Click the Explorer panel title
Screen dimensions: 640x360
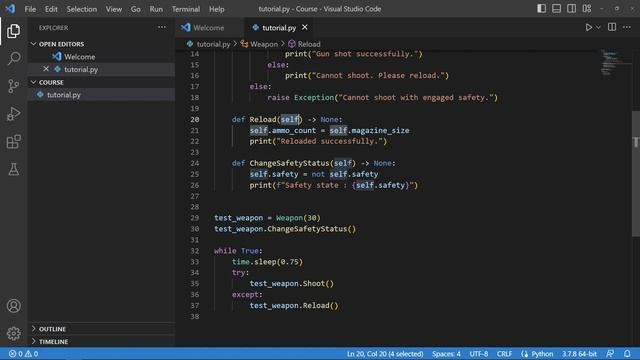[53, 28]
